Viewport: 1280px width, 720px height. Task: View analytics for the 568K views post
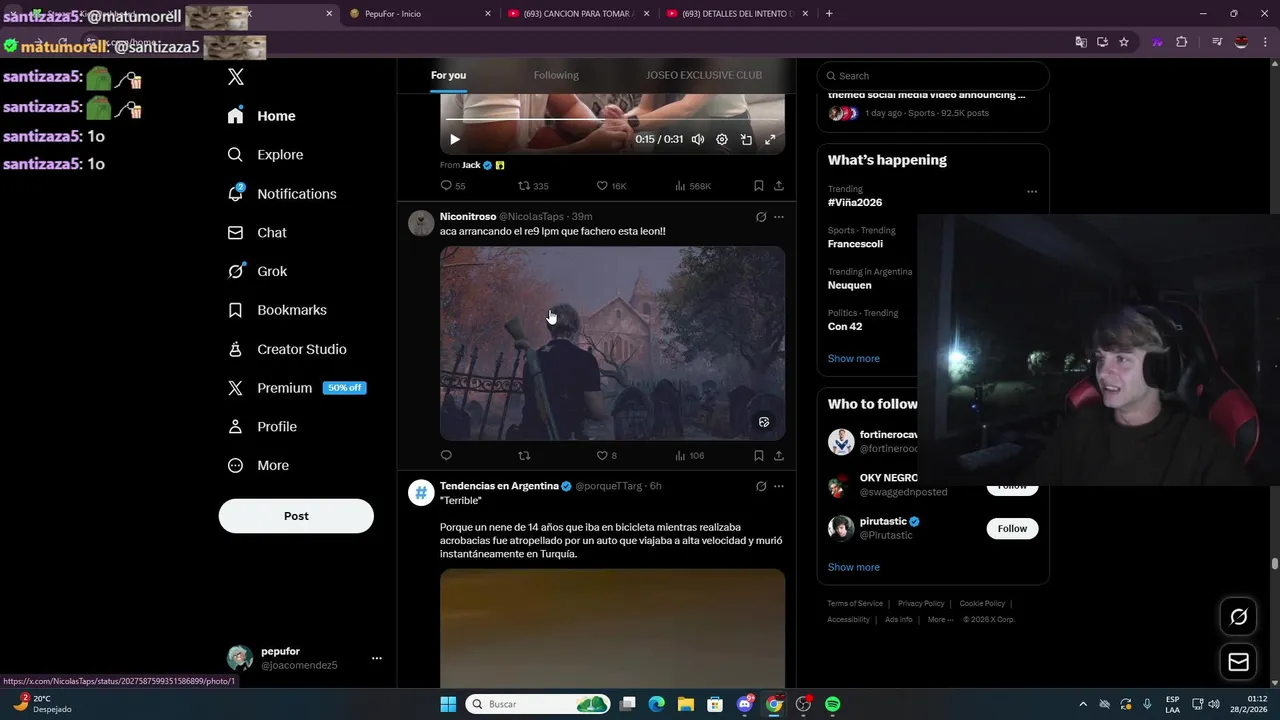(x=693, y=186)
